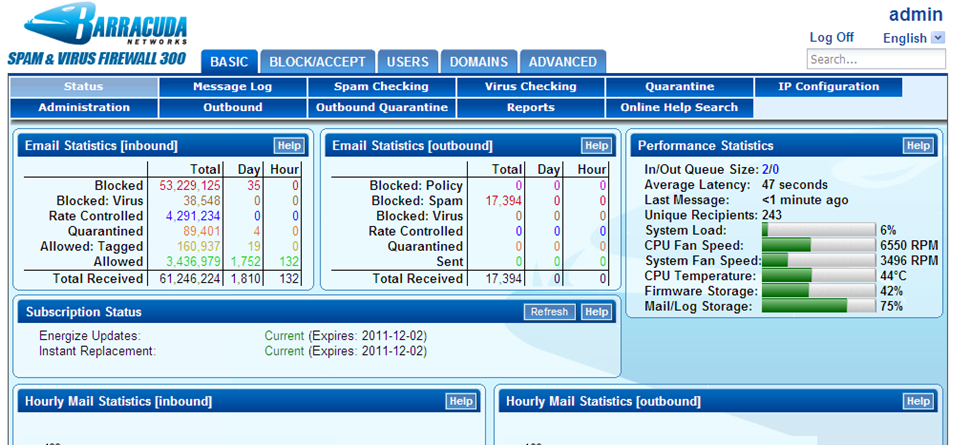Viewport: 964px width, 445px height.
Task: Expand the English language dropdown
Action: (937, 38)
